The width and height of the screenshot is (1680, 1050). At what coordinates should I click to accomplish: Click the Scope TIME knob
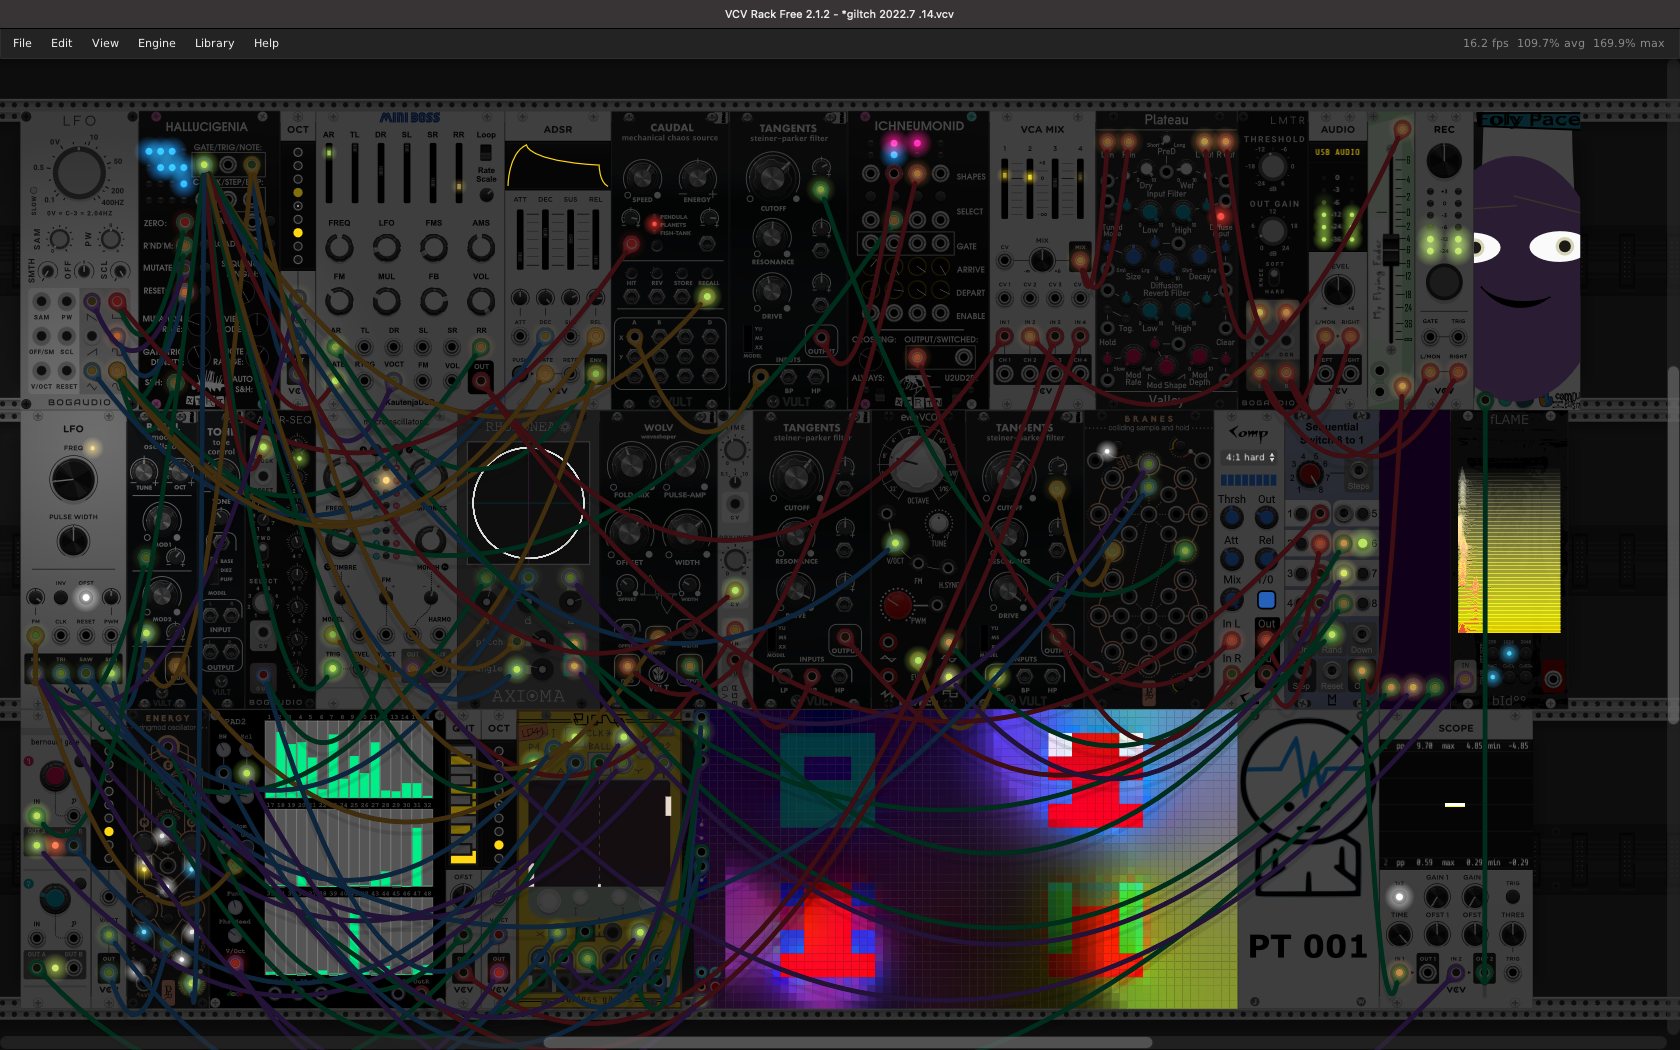[1399, 935]
